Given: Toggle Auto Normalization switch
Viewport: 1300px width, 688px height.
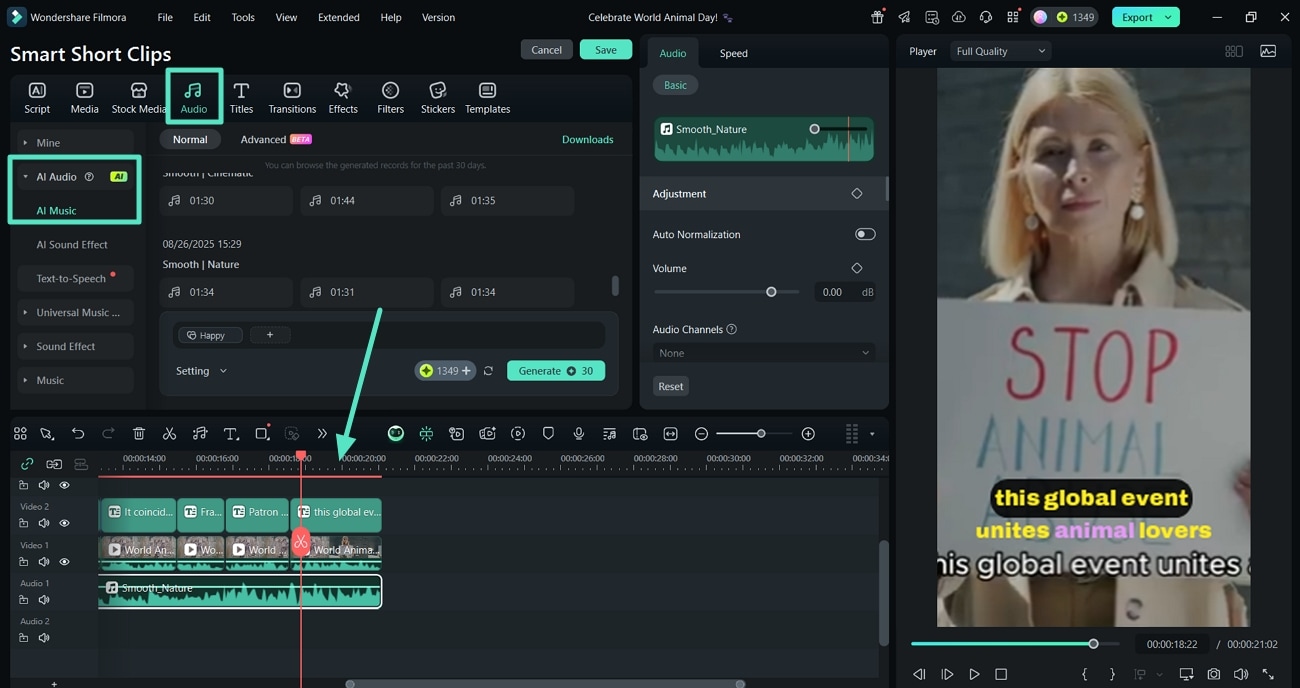Looking at the screenshot, I should [x=865, y=234].
